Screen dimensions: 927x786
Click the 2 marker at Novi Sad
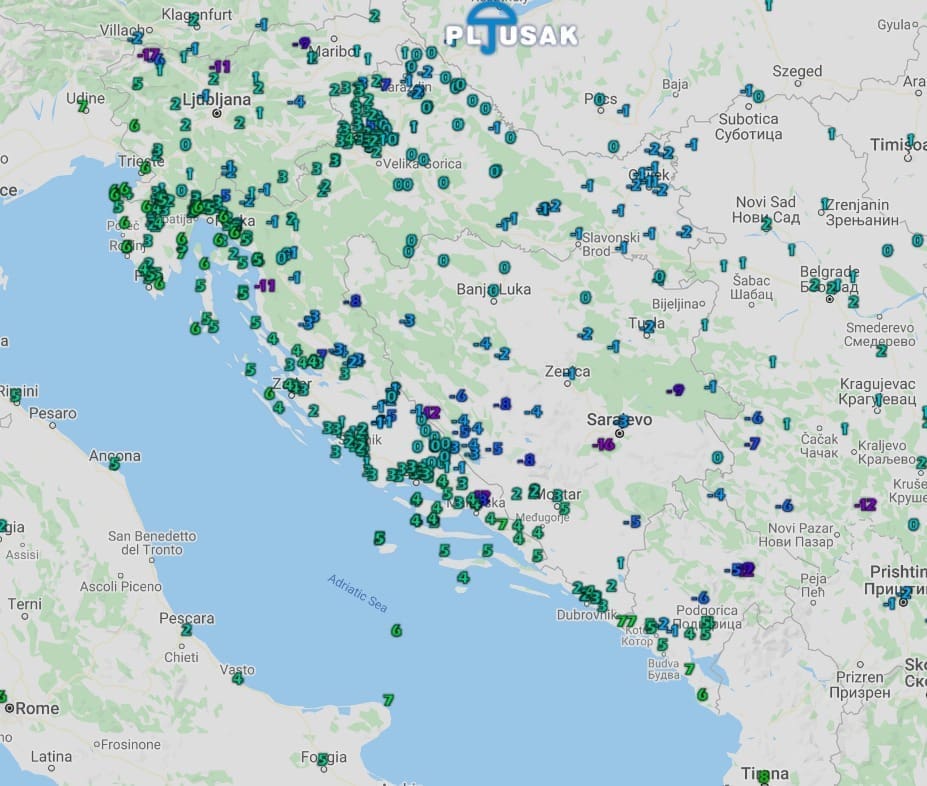tap(766, 225)
